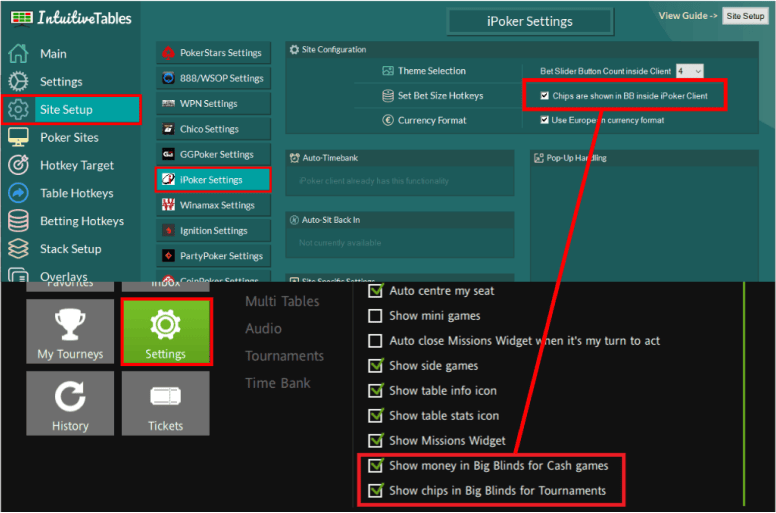Toggle Show money in Big Blinds checkbox
Screen dimensions: 776x513
[x=375, y=466]
